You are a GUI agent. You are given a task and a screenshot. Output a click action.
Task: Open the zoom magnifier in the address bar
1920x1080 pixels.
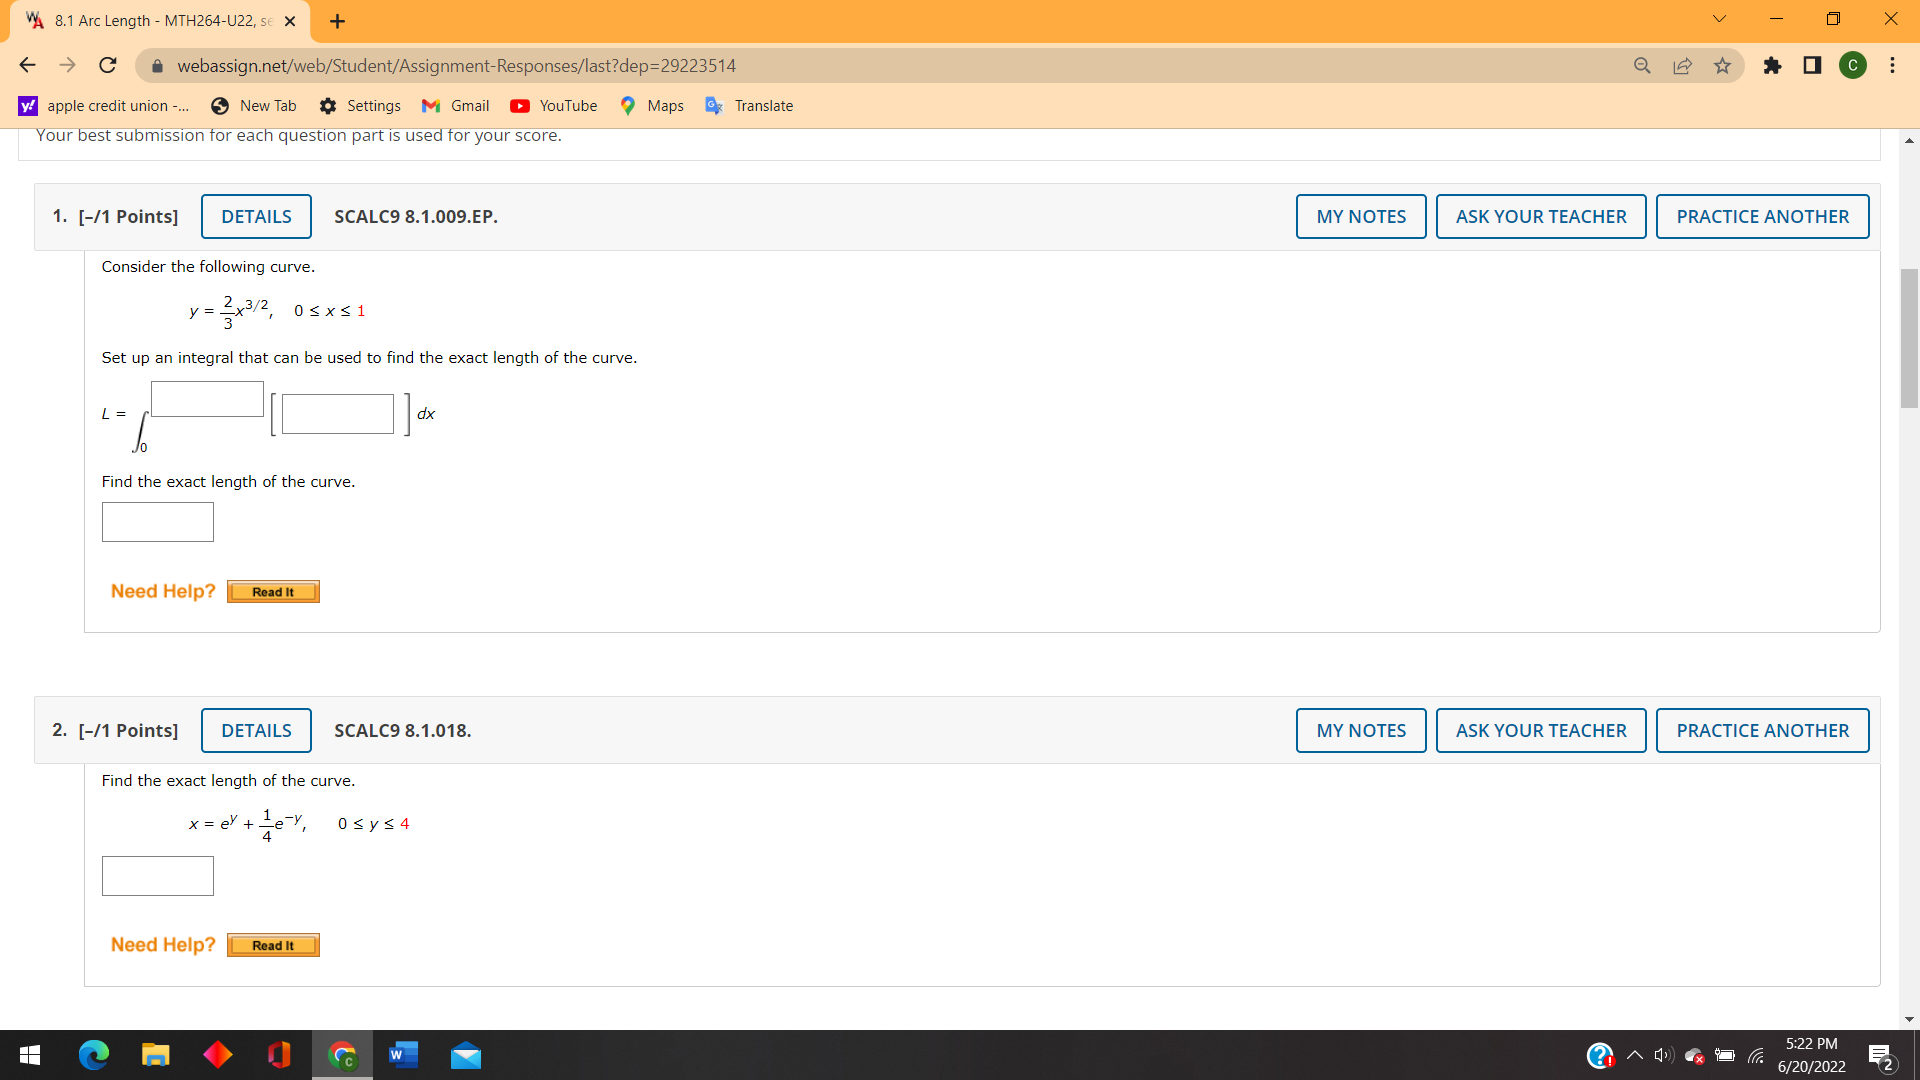pos(1642,65)
